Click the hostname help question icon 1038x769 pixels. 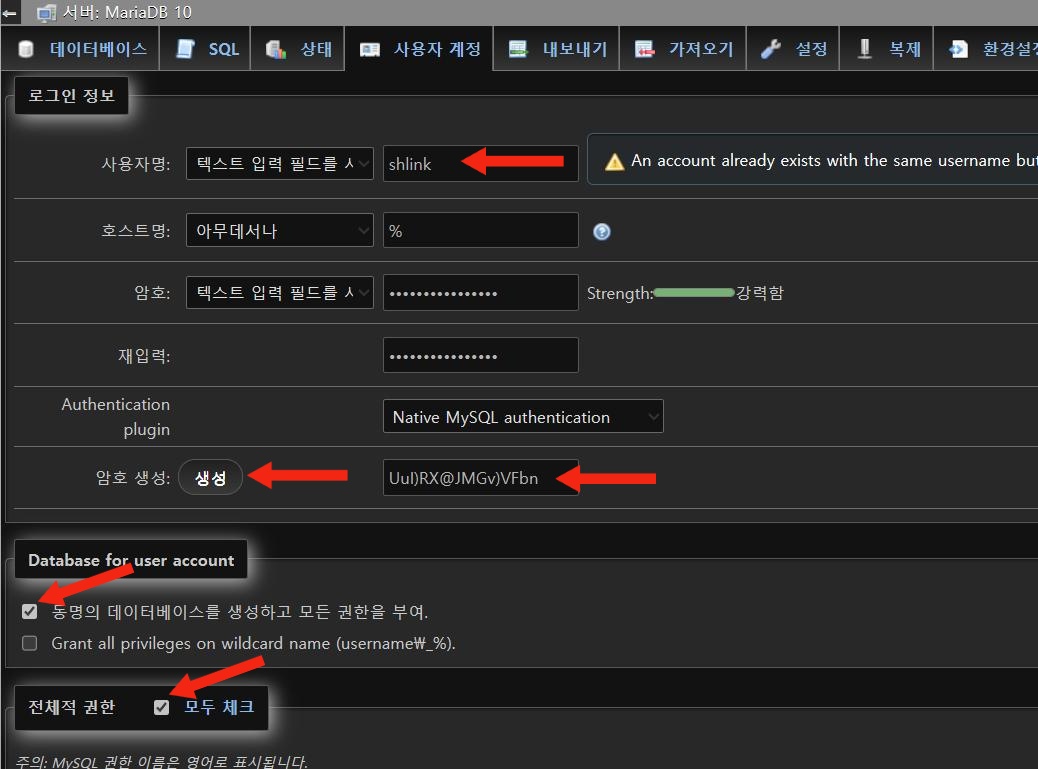[601, 232]
